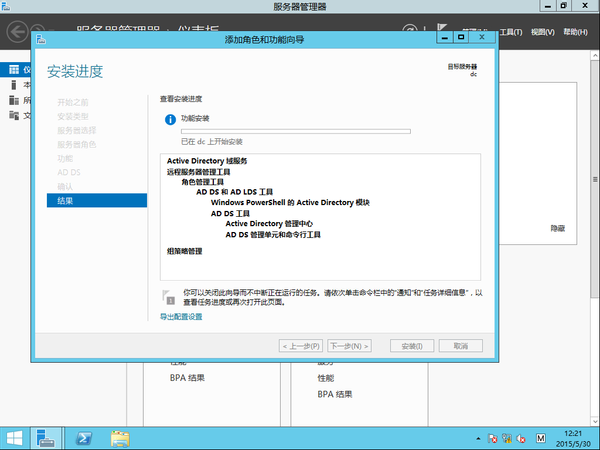Screen dimensions: 600x450
Task: Click the Server Manager back arrow button
Action: pos(17,31)
